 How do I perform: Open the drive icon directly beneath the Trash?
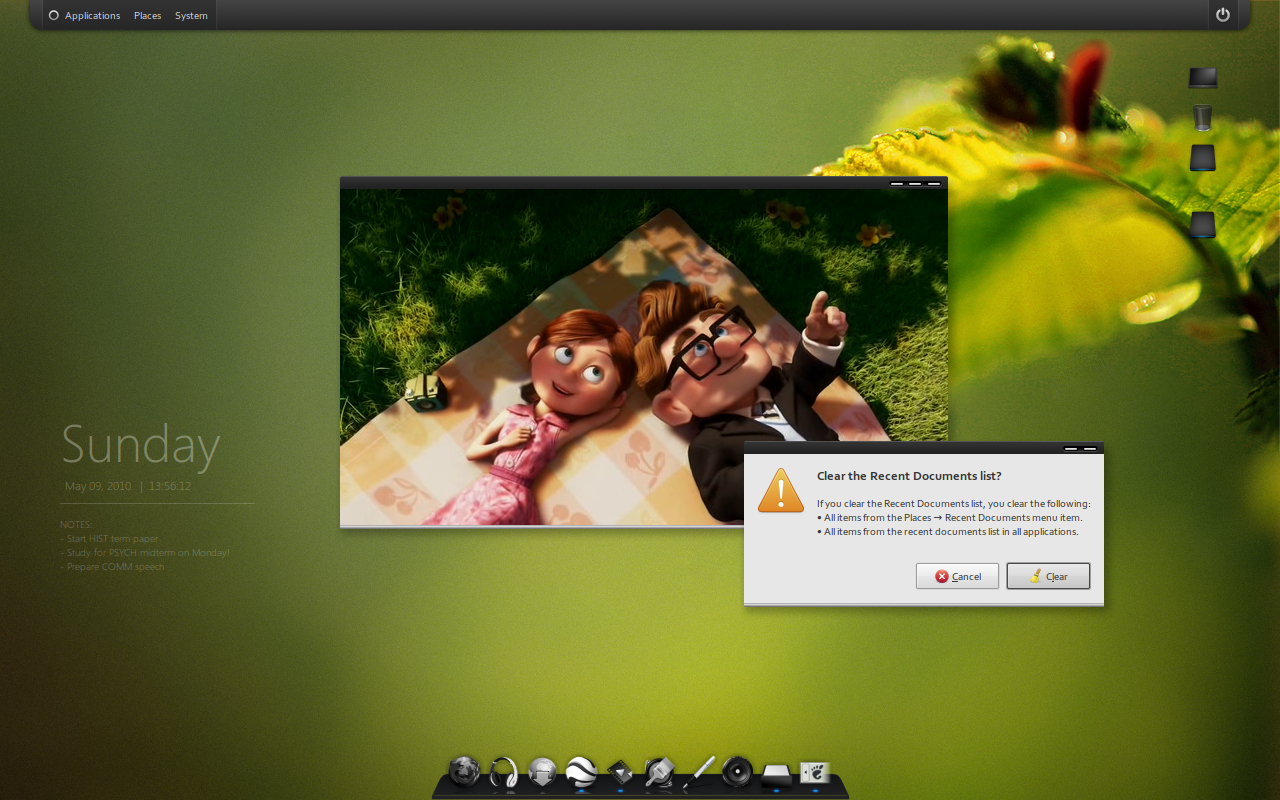click(1203, 158)
